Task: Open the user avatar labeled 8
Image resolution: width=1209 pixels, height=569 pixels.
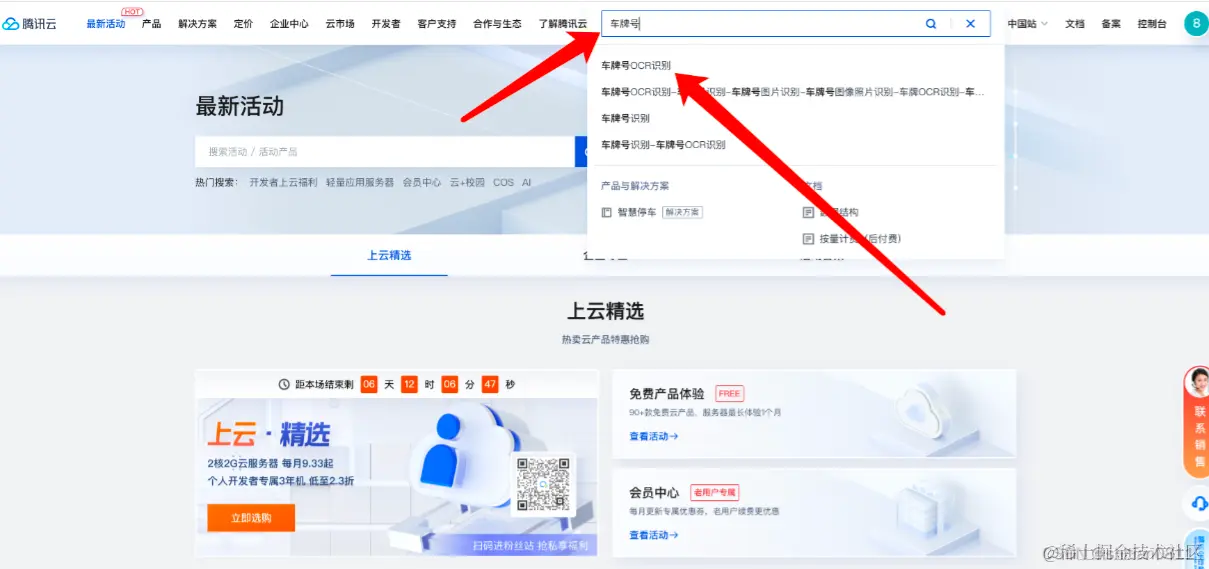Action: [1196, 23]
